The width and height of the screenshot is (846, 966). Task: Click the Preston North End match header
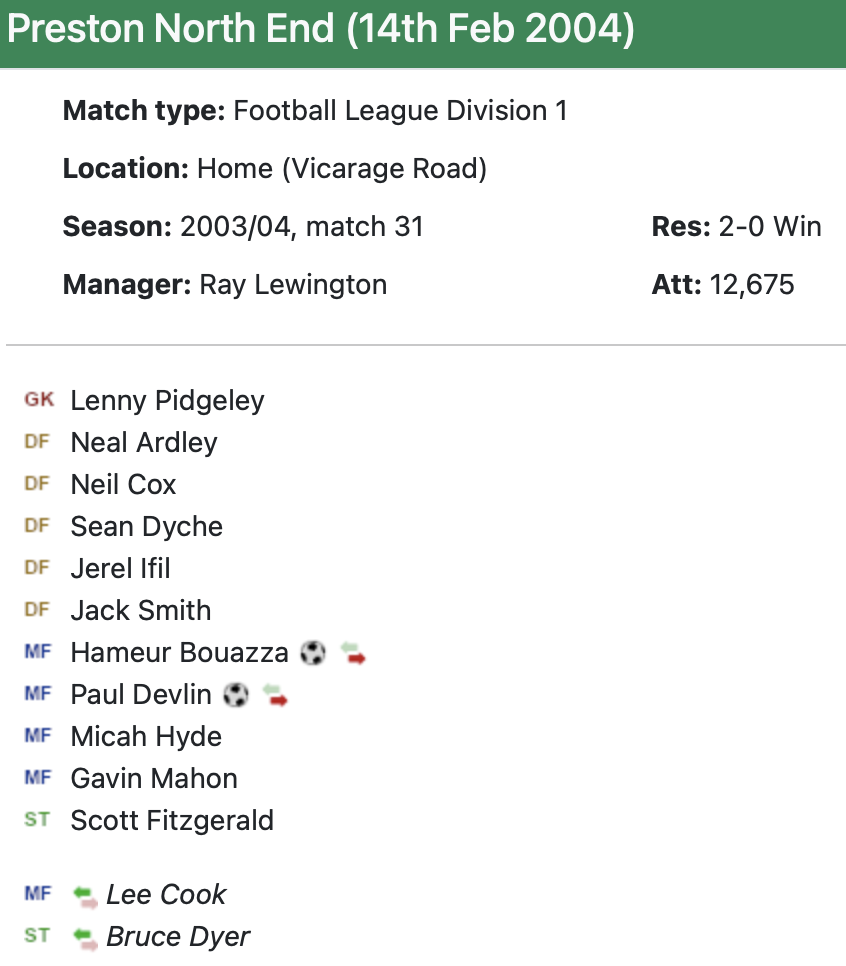(320, 30)
